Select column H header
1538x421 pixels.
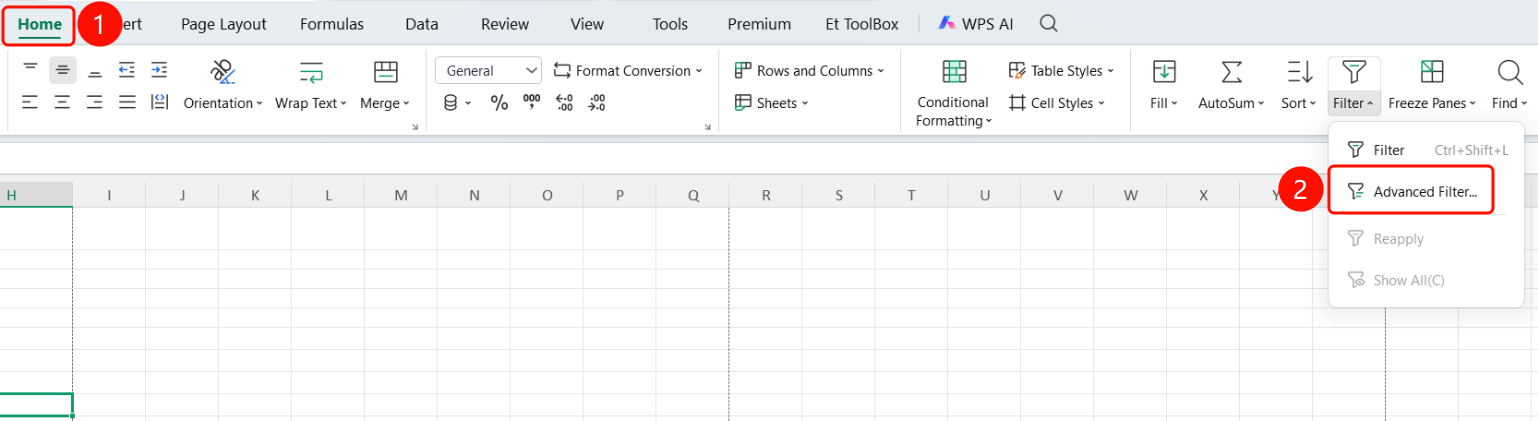[36, 195]
